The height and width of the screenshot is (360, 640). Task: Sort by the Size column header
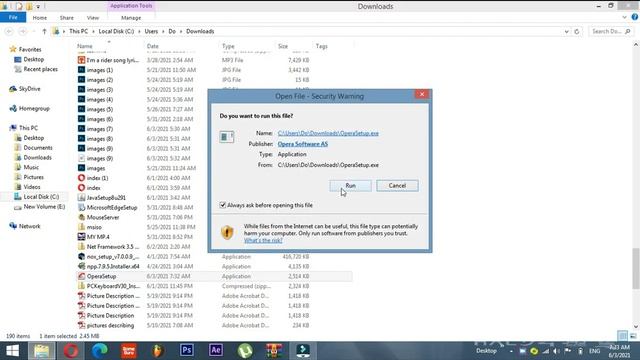click(283, 46)
